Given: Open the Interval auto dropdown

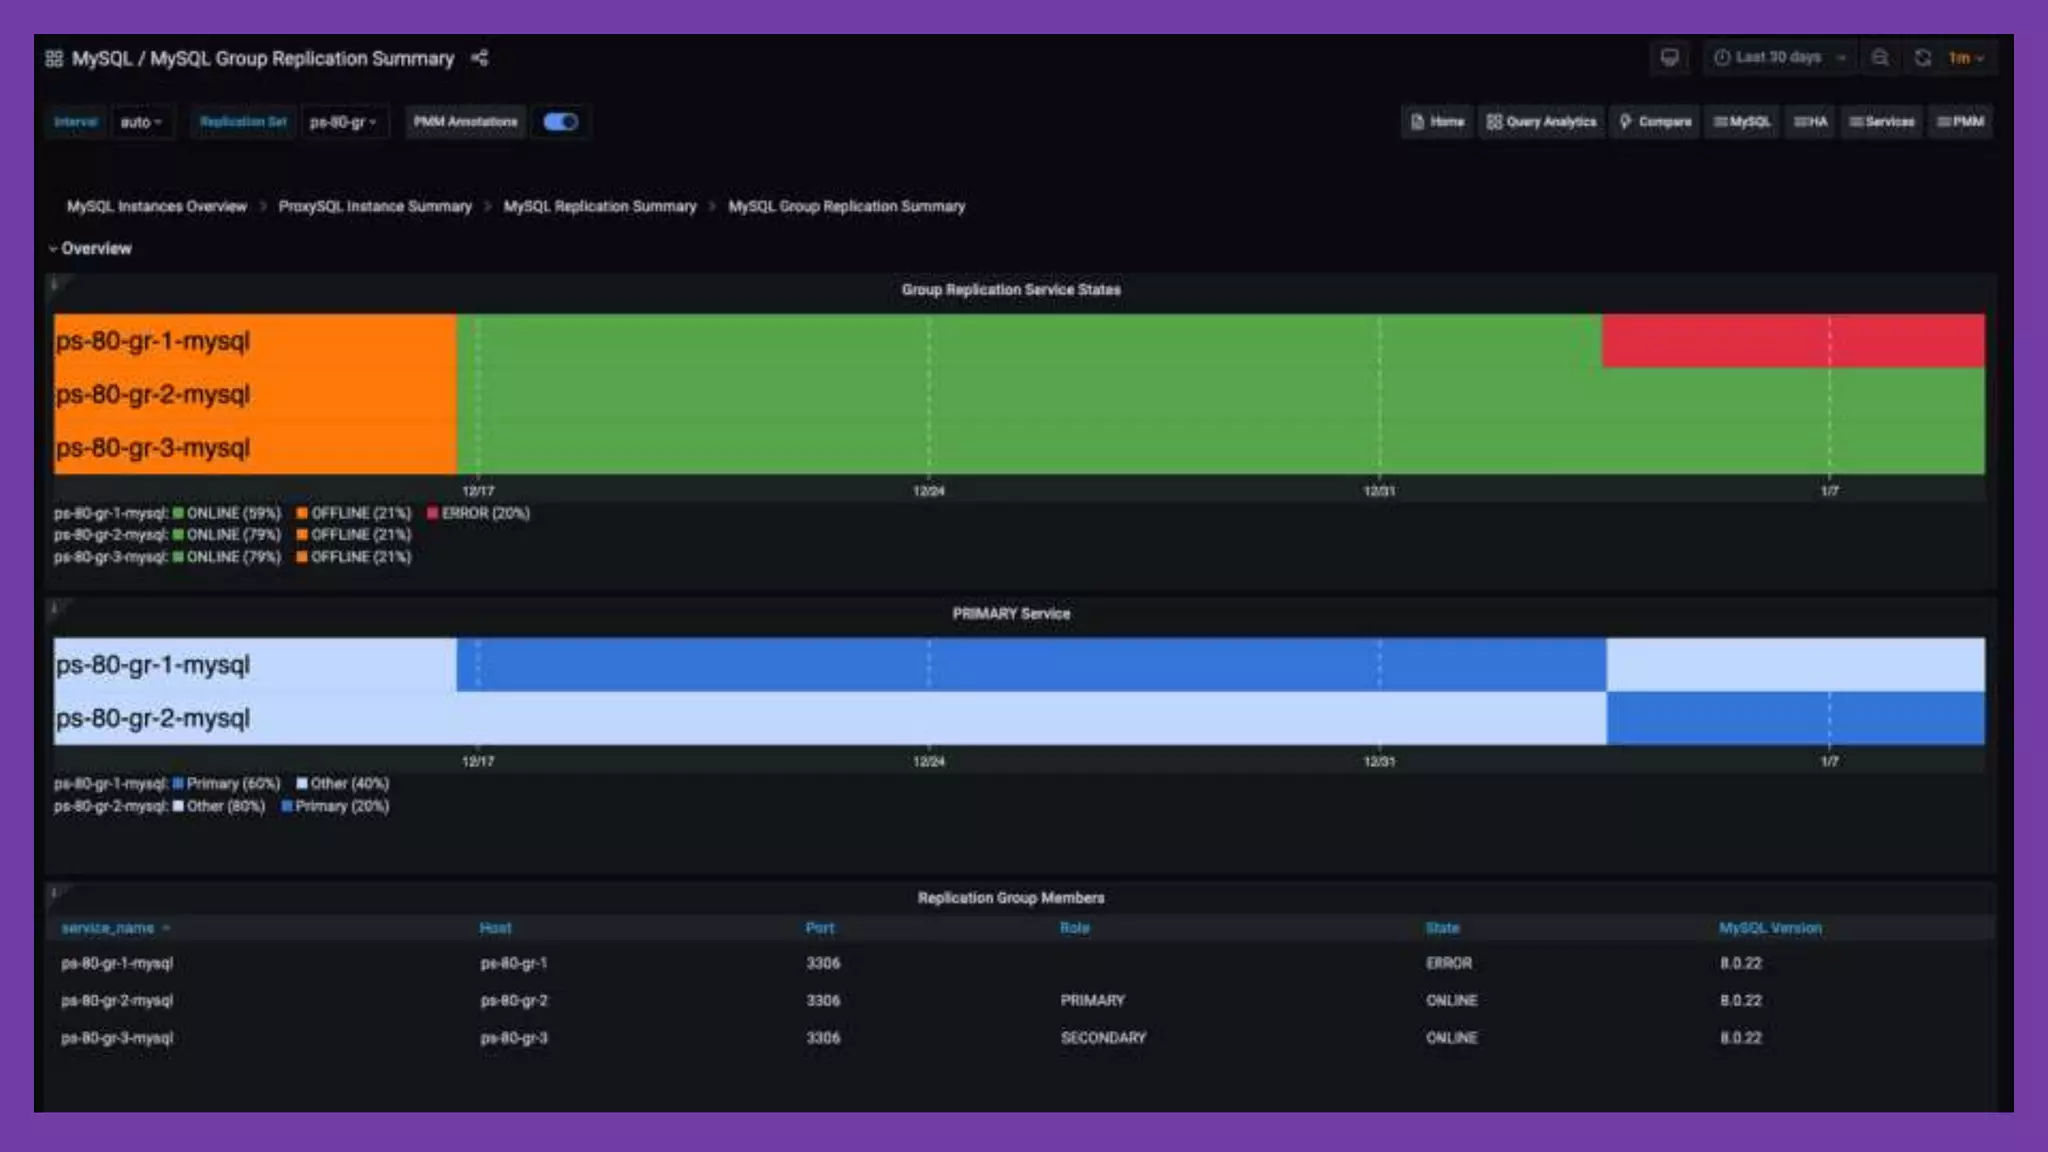Looking at the screenshot, I should (x=141, y=122).
